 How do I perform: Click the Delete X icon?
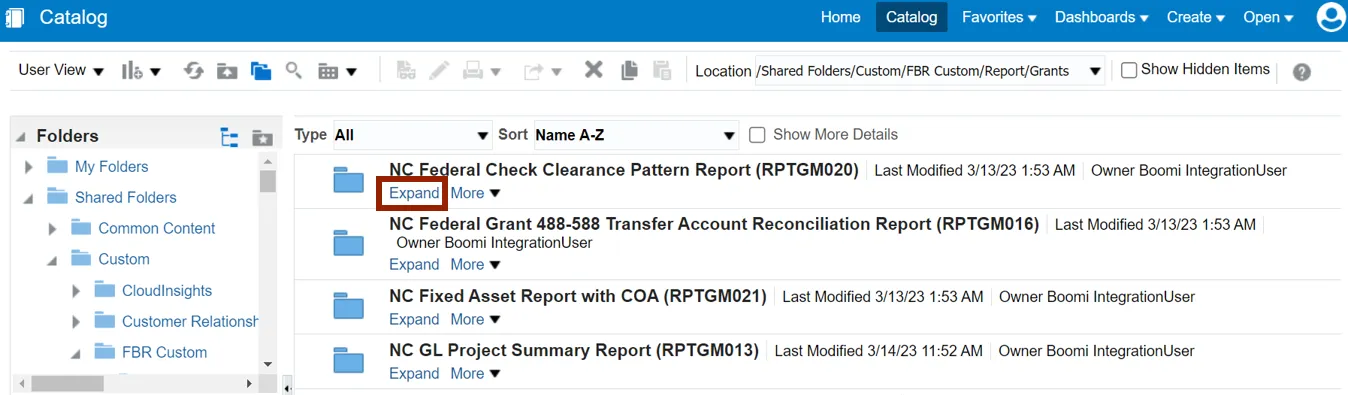[x=594, y=70]
